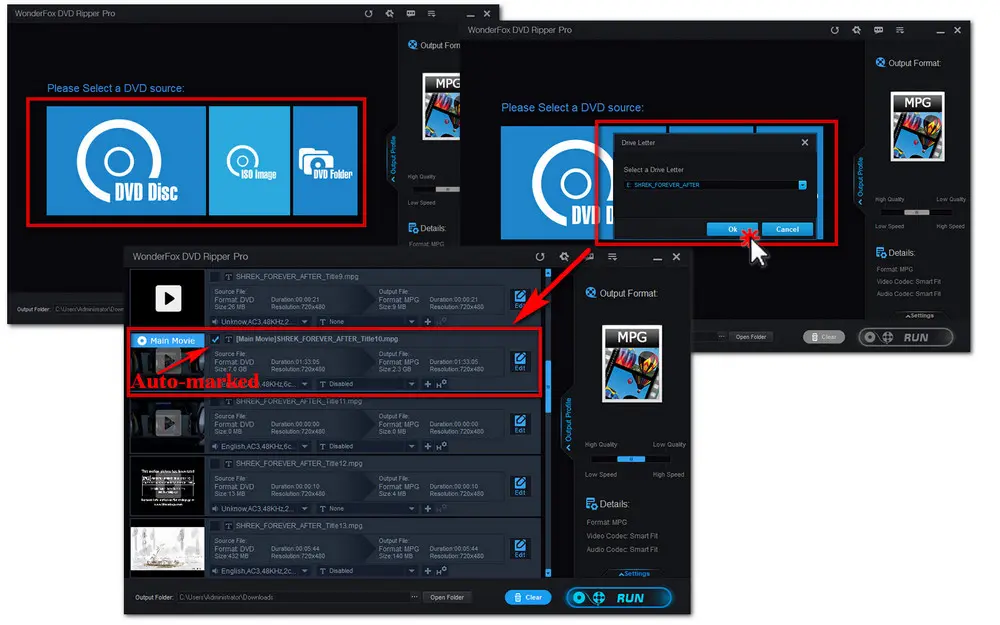The image size is (1000, 625).
Task: Click the Title12 preview thumbnail
Action: click(168, 487)
